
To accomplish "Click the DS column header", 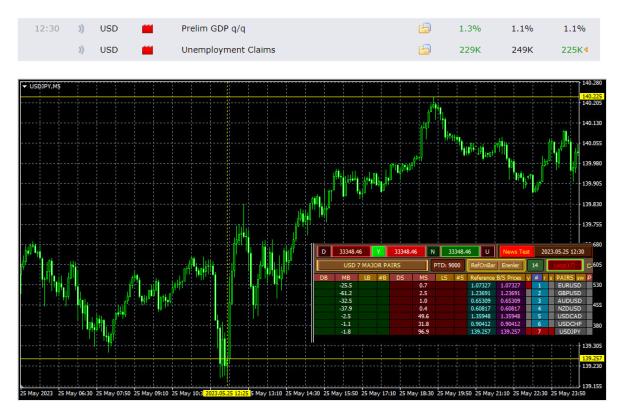I will [400, 277].
